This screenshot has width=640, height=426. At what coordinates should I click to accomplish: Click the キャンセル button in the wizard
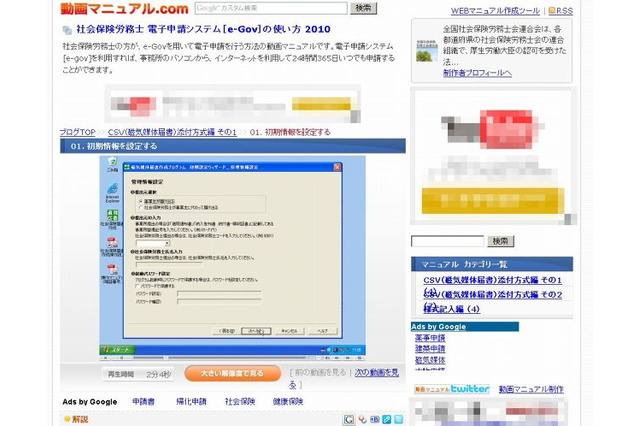click(289, 331)
